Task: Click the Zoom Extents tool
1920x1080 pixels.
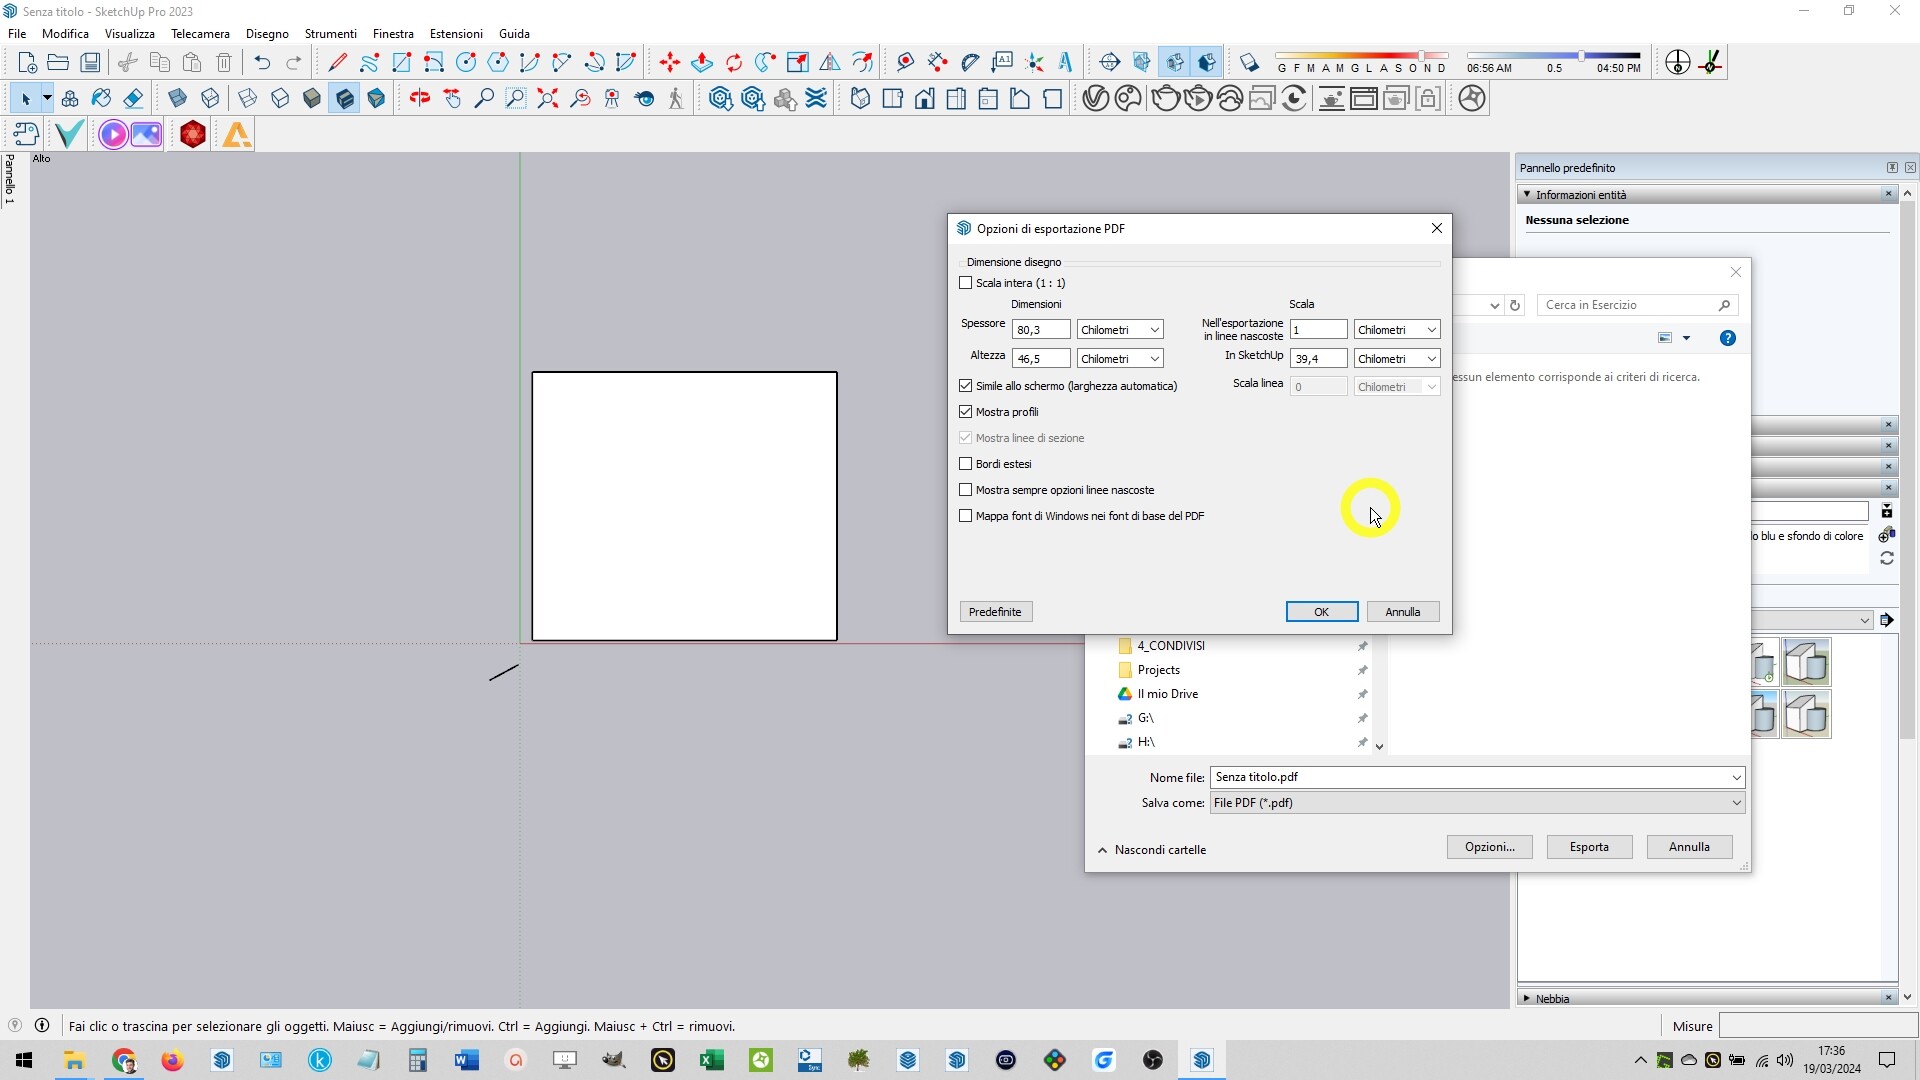Action: (548, 98)
